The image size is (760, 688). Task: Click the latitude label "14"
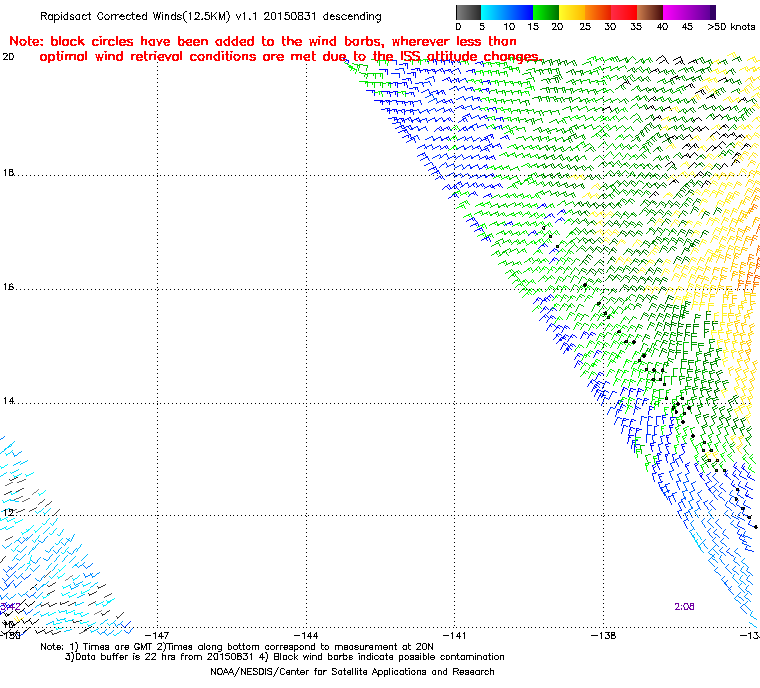point(8,401)
